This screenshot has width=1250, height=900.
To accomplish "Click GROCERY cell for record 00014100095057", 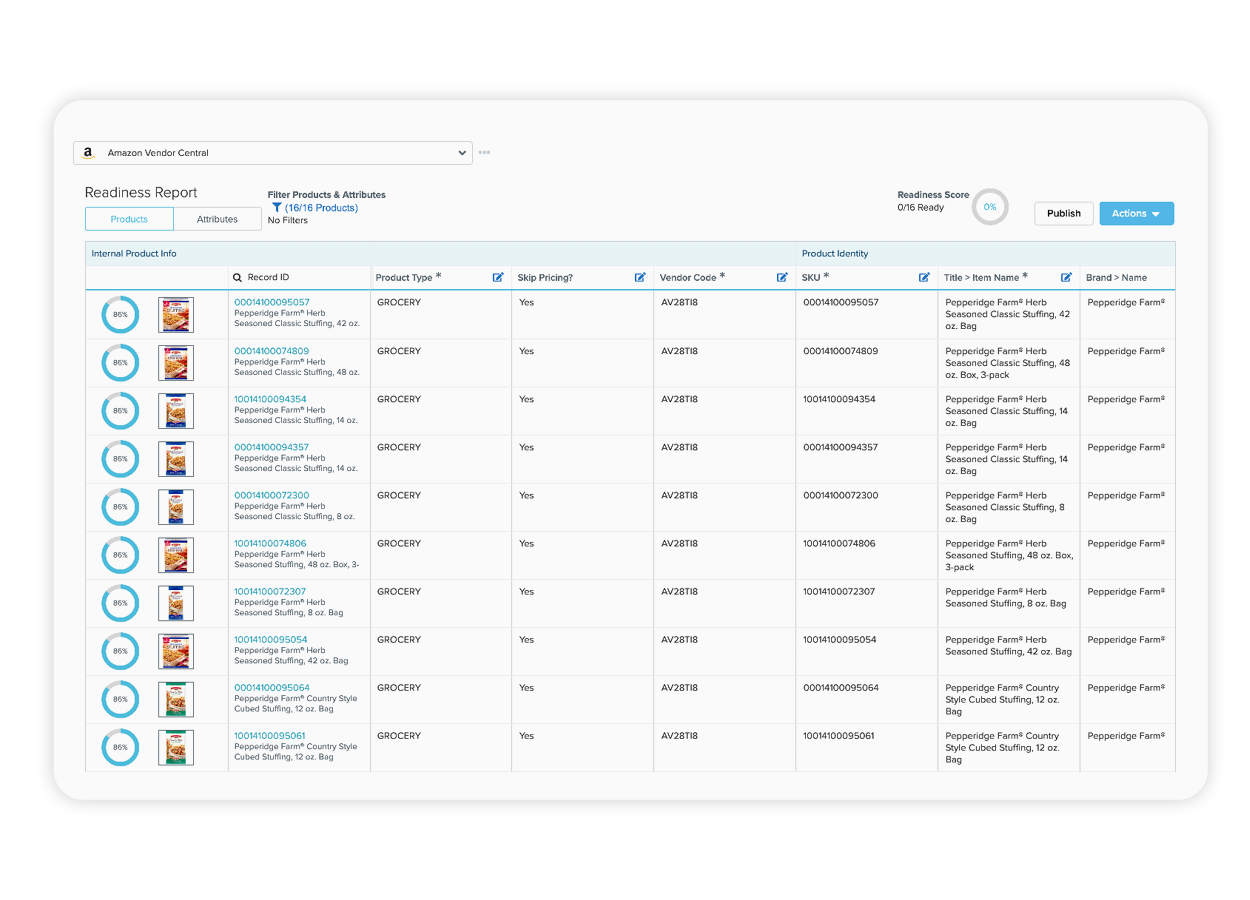I will [399, 302].
